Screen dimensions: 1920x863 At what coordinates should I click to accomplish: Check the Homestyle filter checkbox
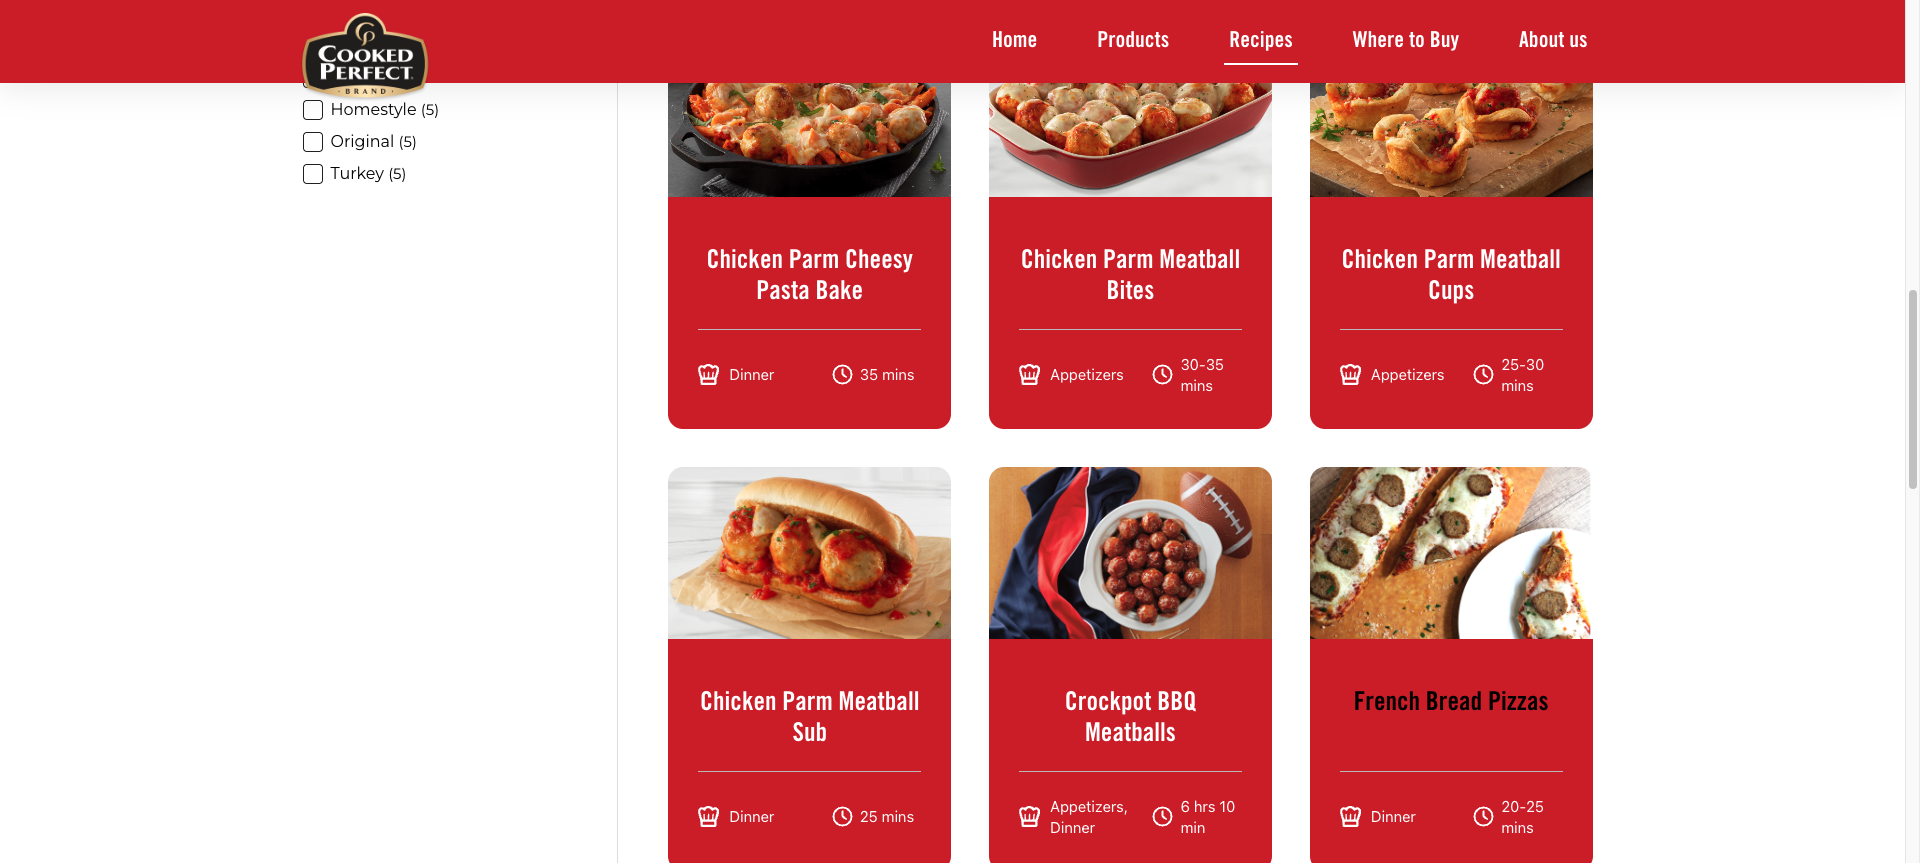tap(313, 110)
